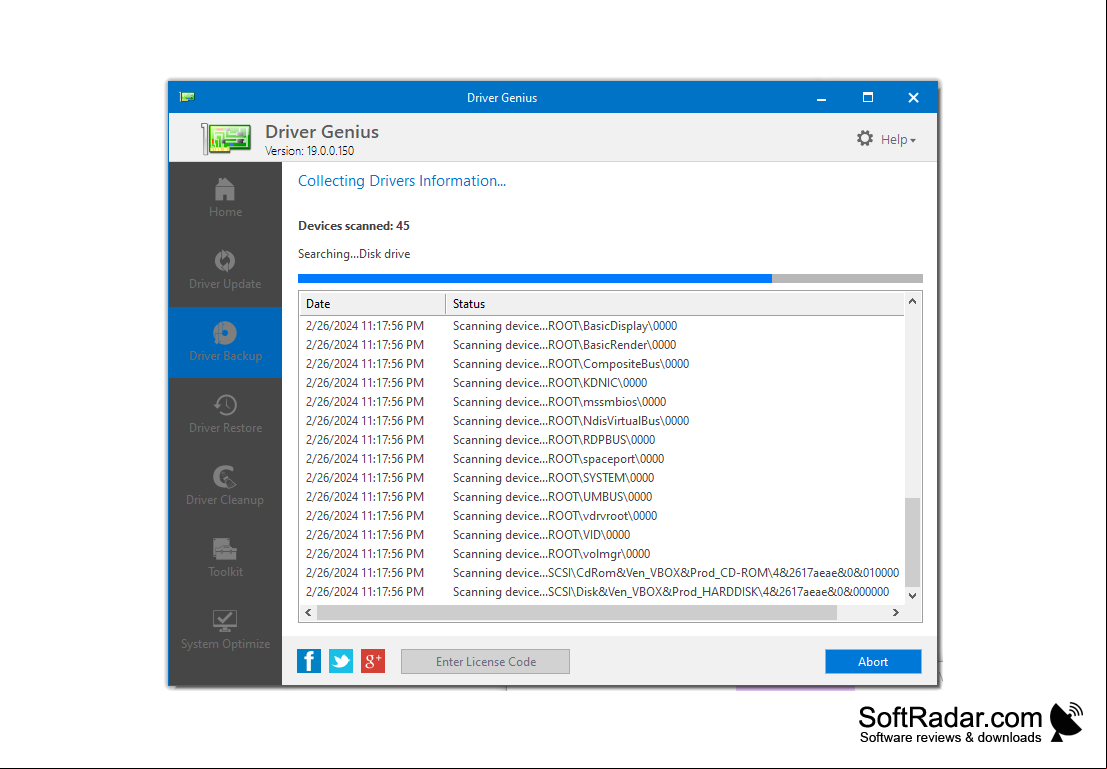1107x769 pixels.
Task: Select the ROOT\mssmbios\0000 log row
Action: [602, 402]
